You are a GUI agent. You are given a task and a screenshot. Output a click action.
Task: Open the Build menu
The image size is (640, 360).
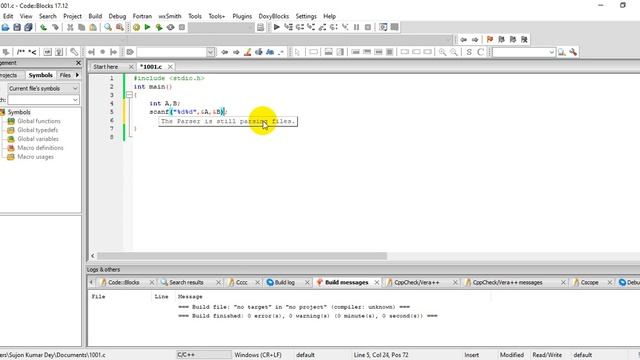coord(95,16)
